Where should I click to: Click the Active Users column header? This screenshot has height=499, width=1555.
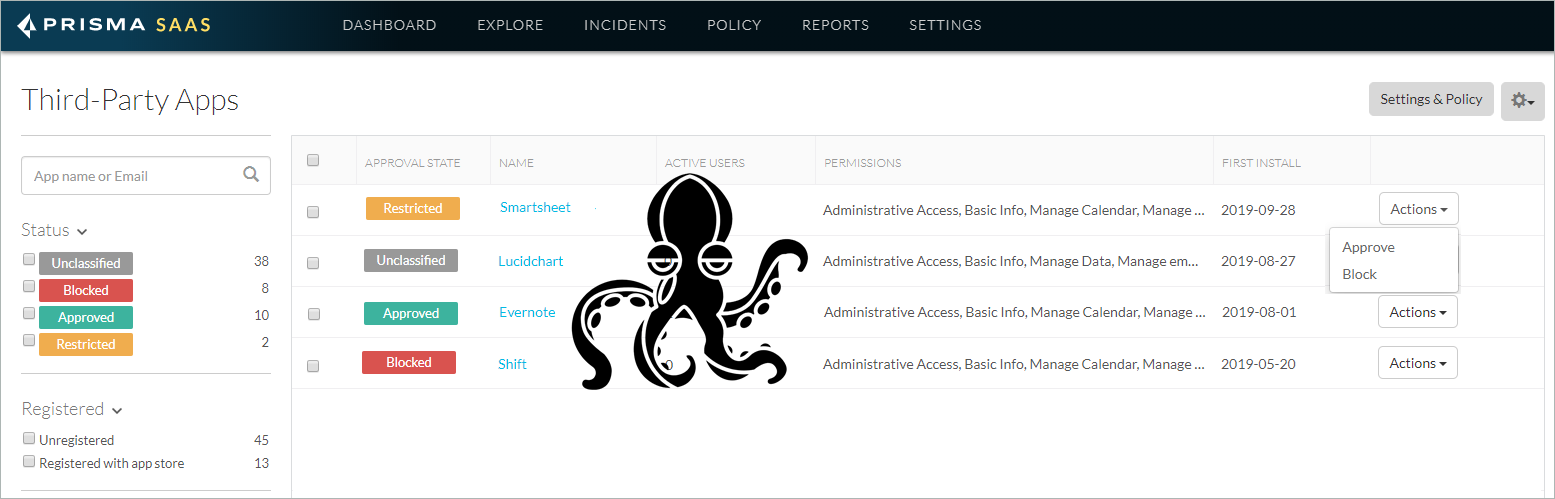pyautogui.click(x=705, y=163)
